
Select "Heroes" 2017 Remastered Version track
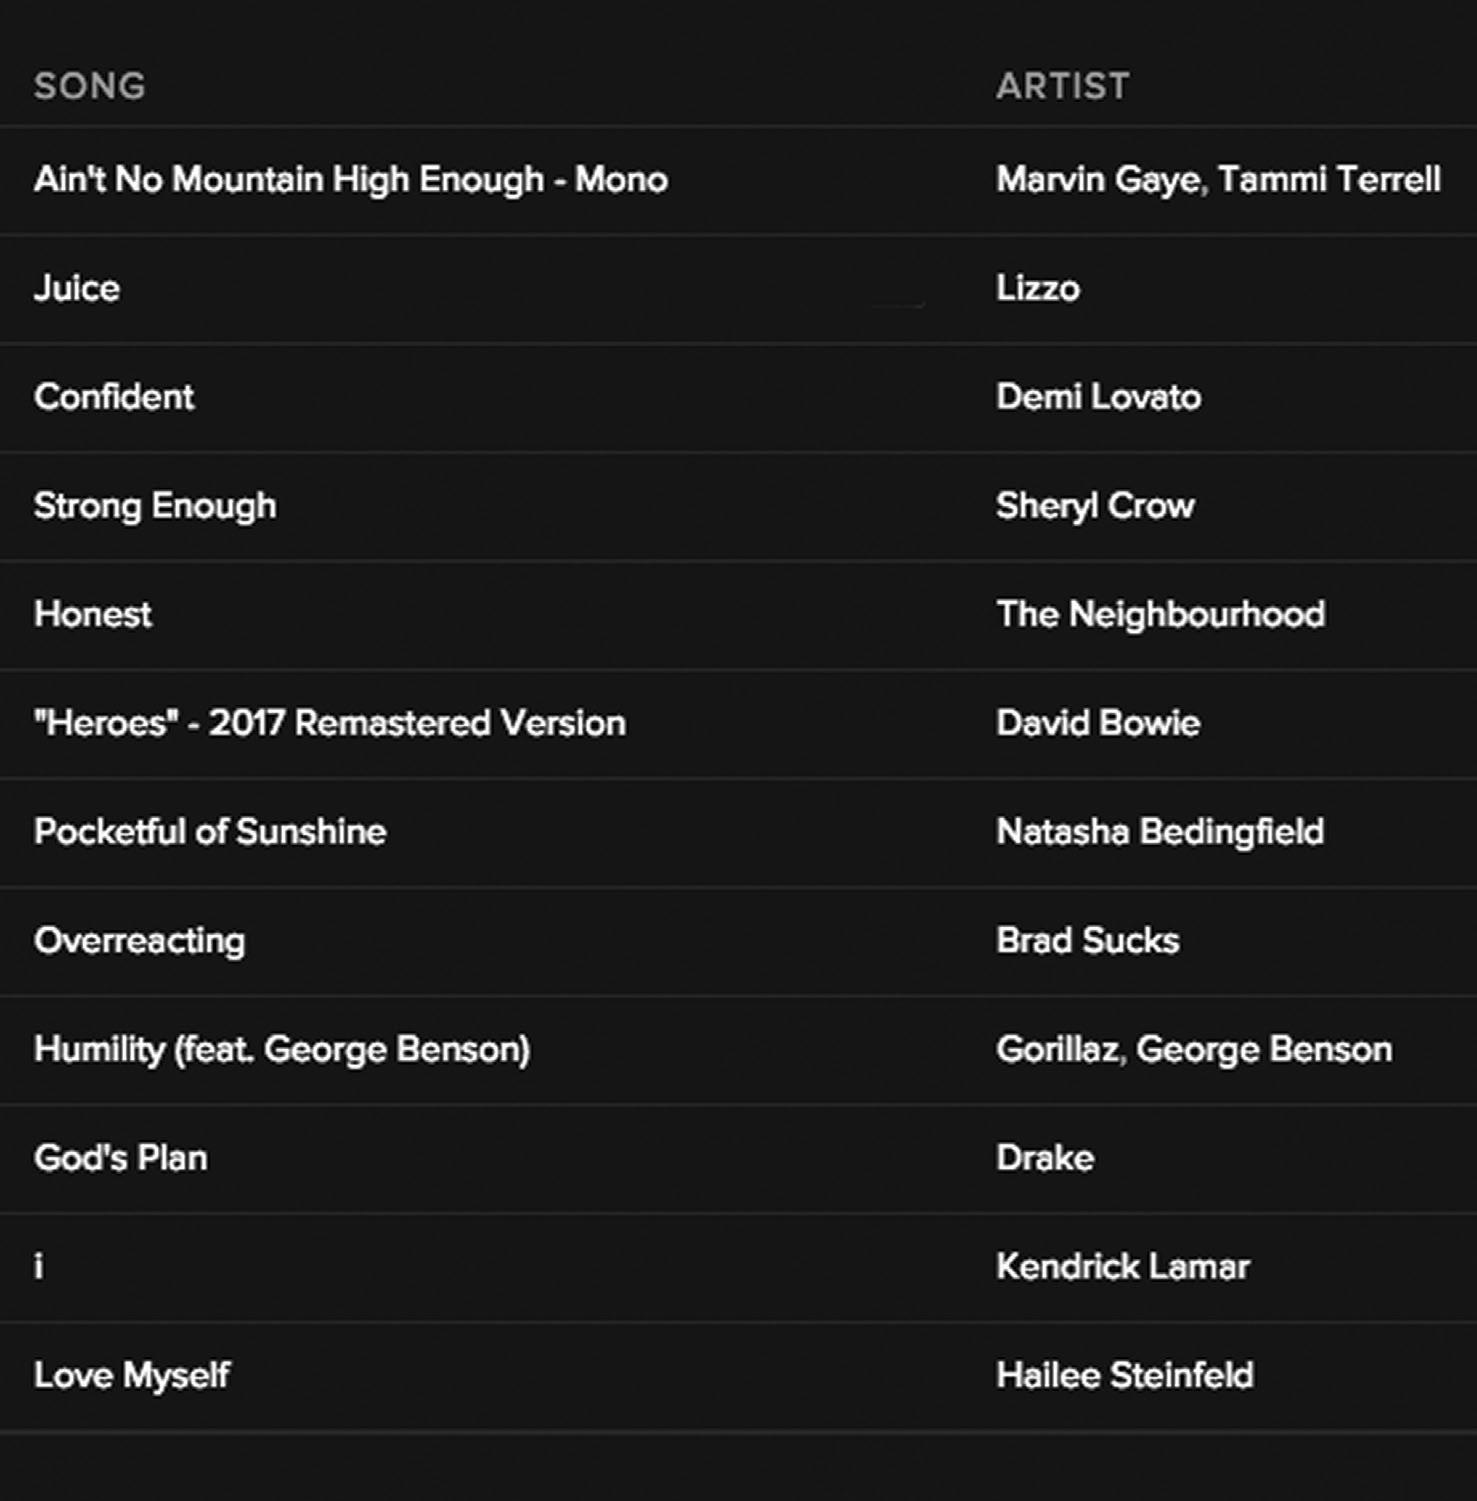330,723
